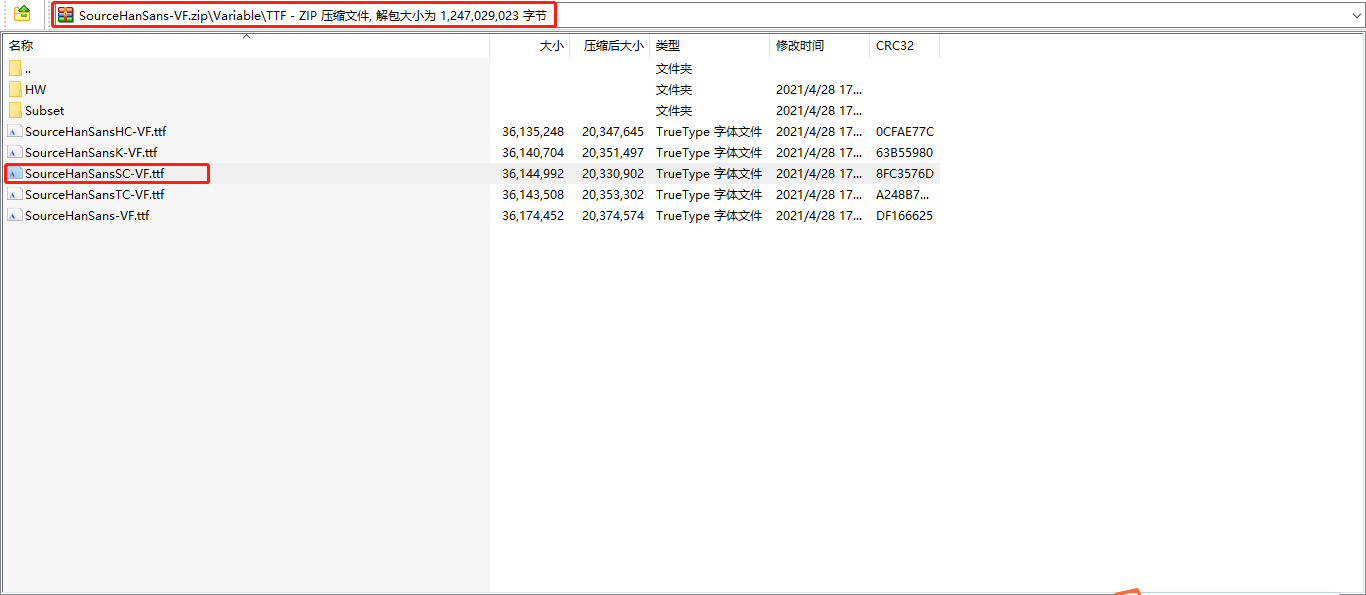This screenshot has height=595, width=1366.
Task: Sort by the 压缩后大小 column header
Action: 612,45
